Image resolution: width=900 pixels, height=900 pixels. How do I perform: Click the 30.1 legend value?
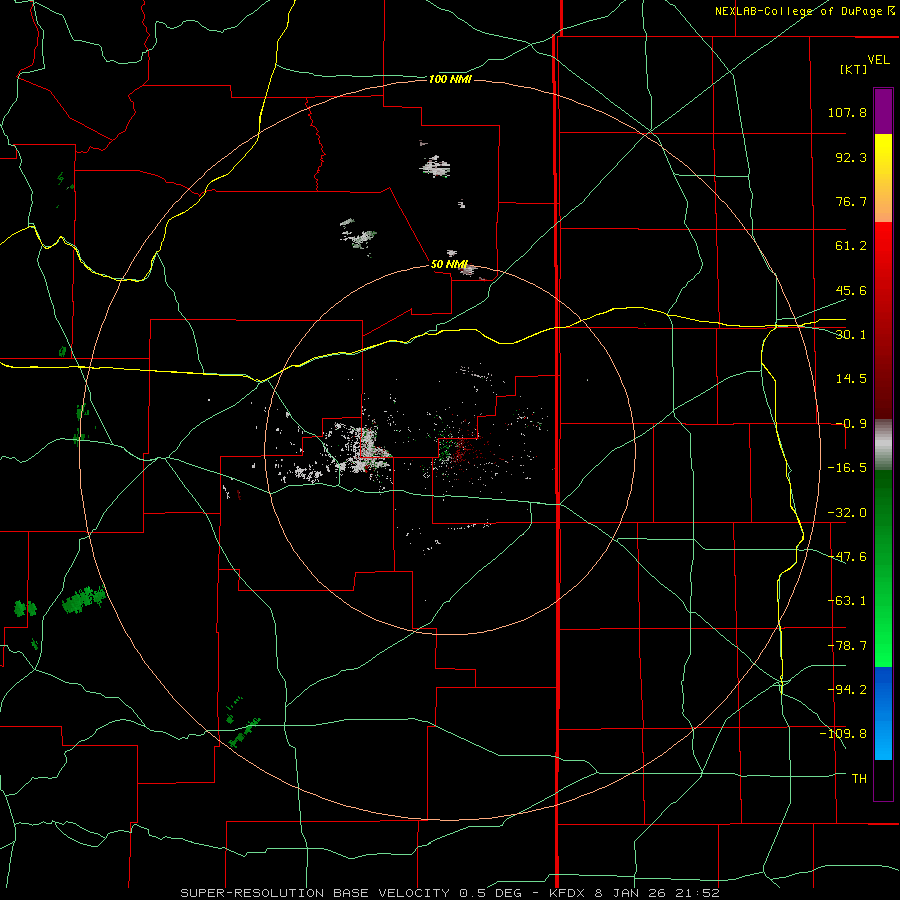click(x=851, y=335)
